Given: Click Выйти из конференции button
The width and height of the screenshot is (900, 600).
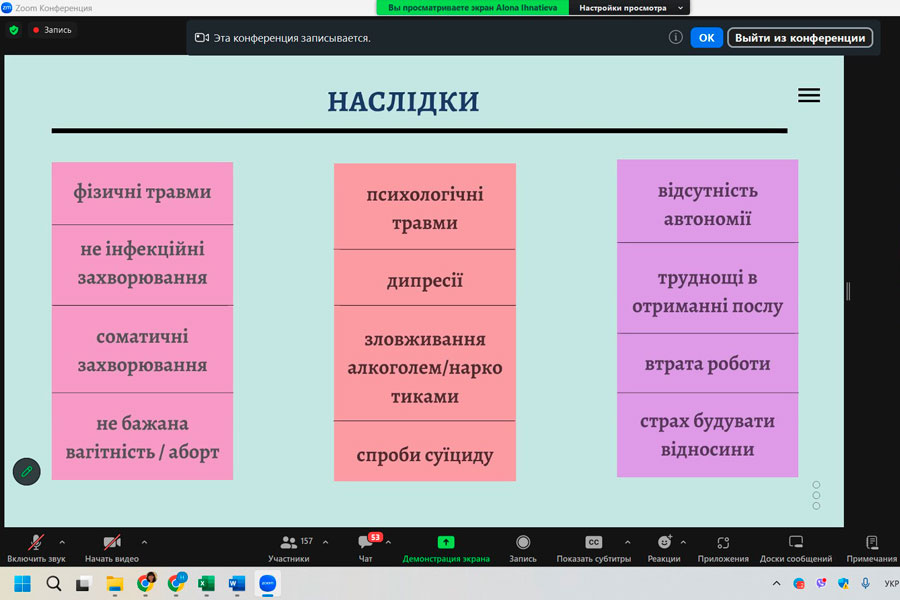Looking at the screenshot, I should point(799,38).
